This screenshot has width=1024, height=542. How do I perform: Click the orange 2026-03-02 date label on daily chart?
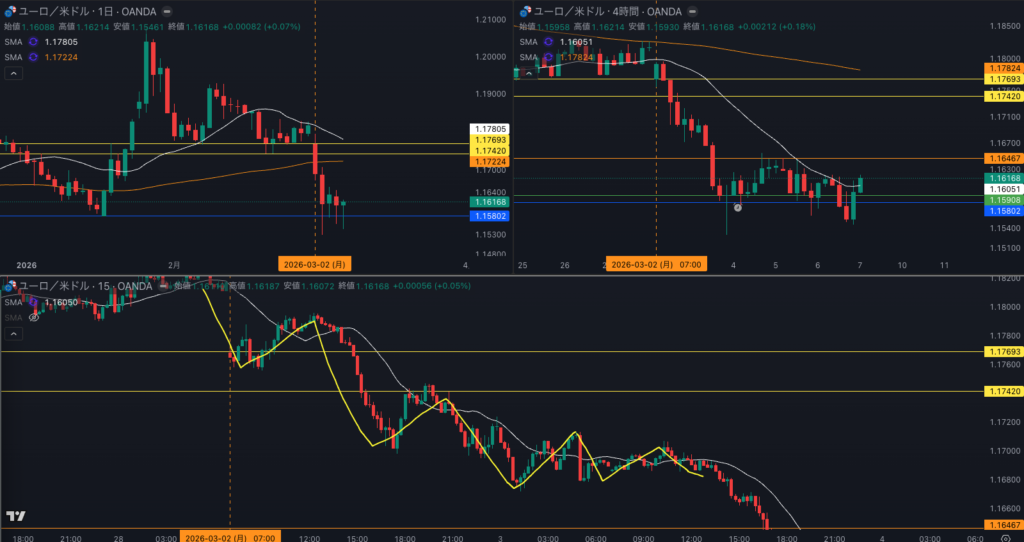pyautogui.click(x=315, y=265)
